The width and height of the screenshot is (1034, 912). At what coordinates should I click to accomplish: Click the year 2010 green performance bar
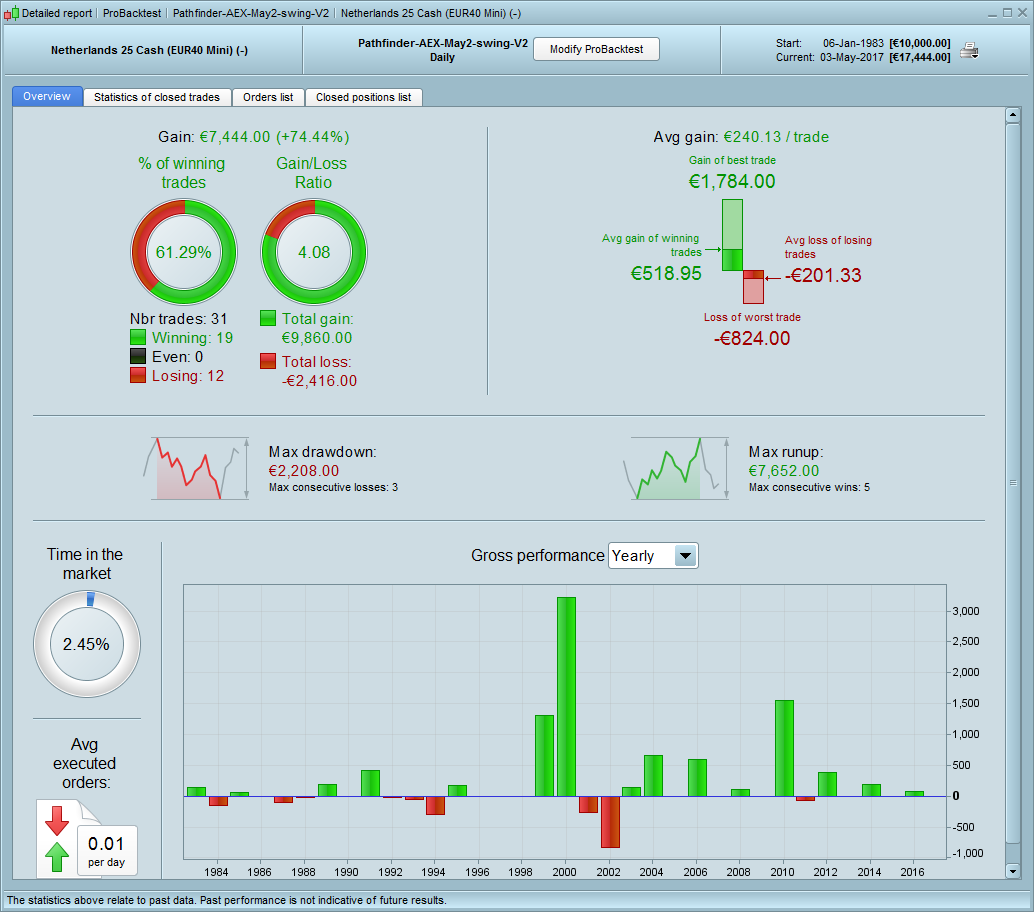point(784,748)
